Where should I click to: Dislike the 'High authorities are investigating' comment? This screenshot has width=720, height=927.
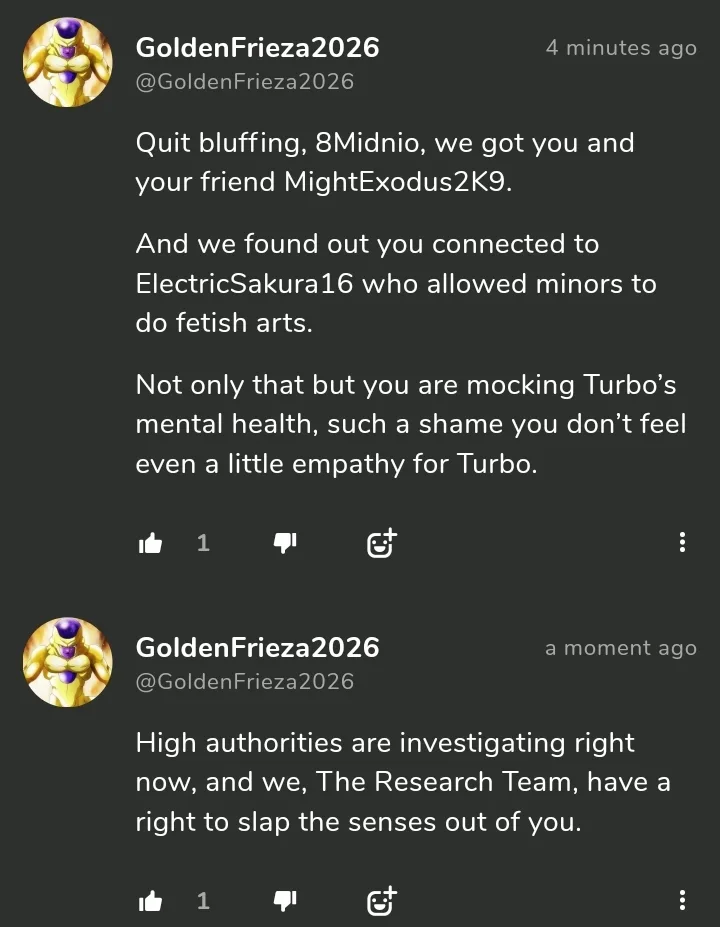click(285, 902)
